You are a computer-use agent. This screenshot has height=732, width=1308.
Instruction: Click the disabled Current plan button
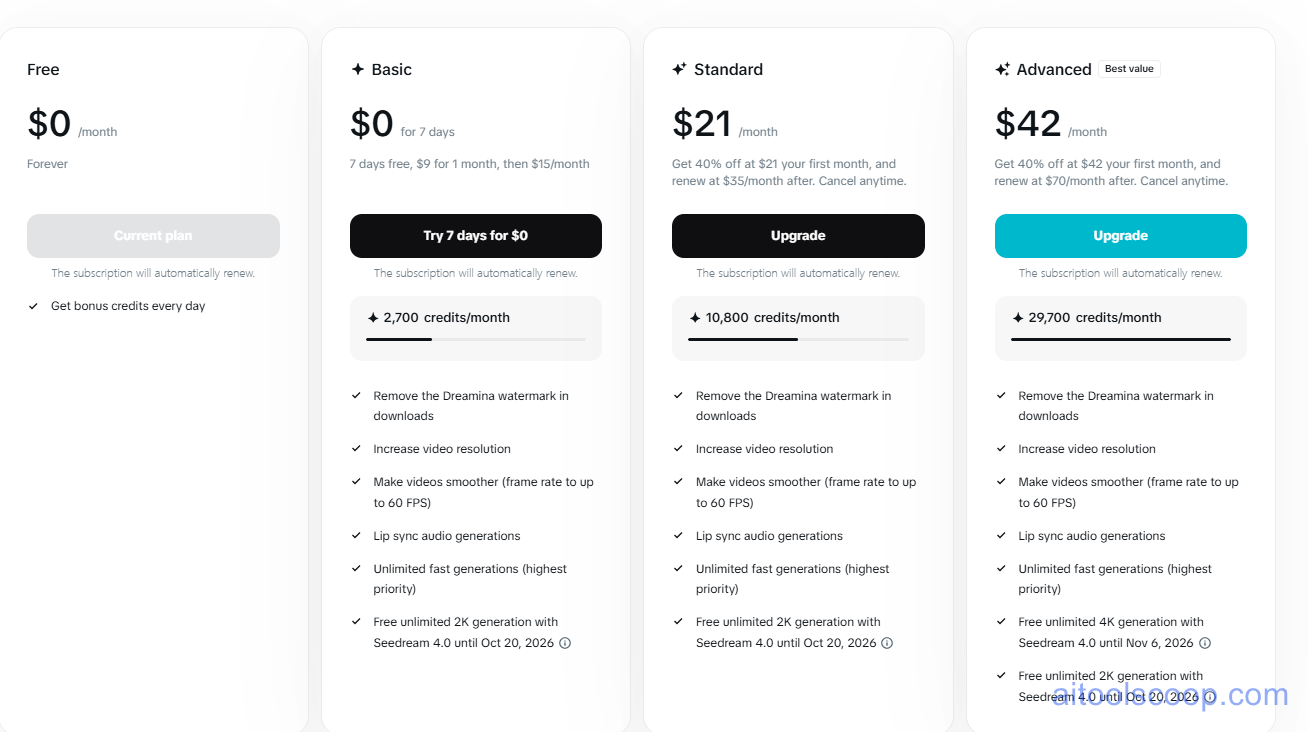pos(153,235)
